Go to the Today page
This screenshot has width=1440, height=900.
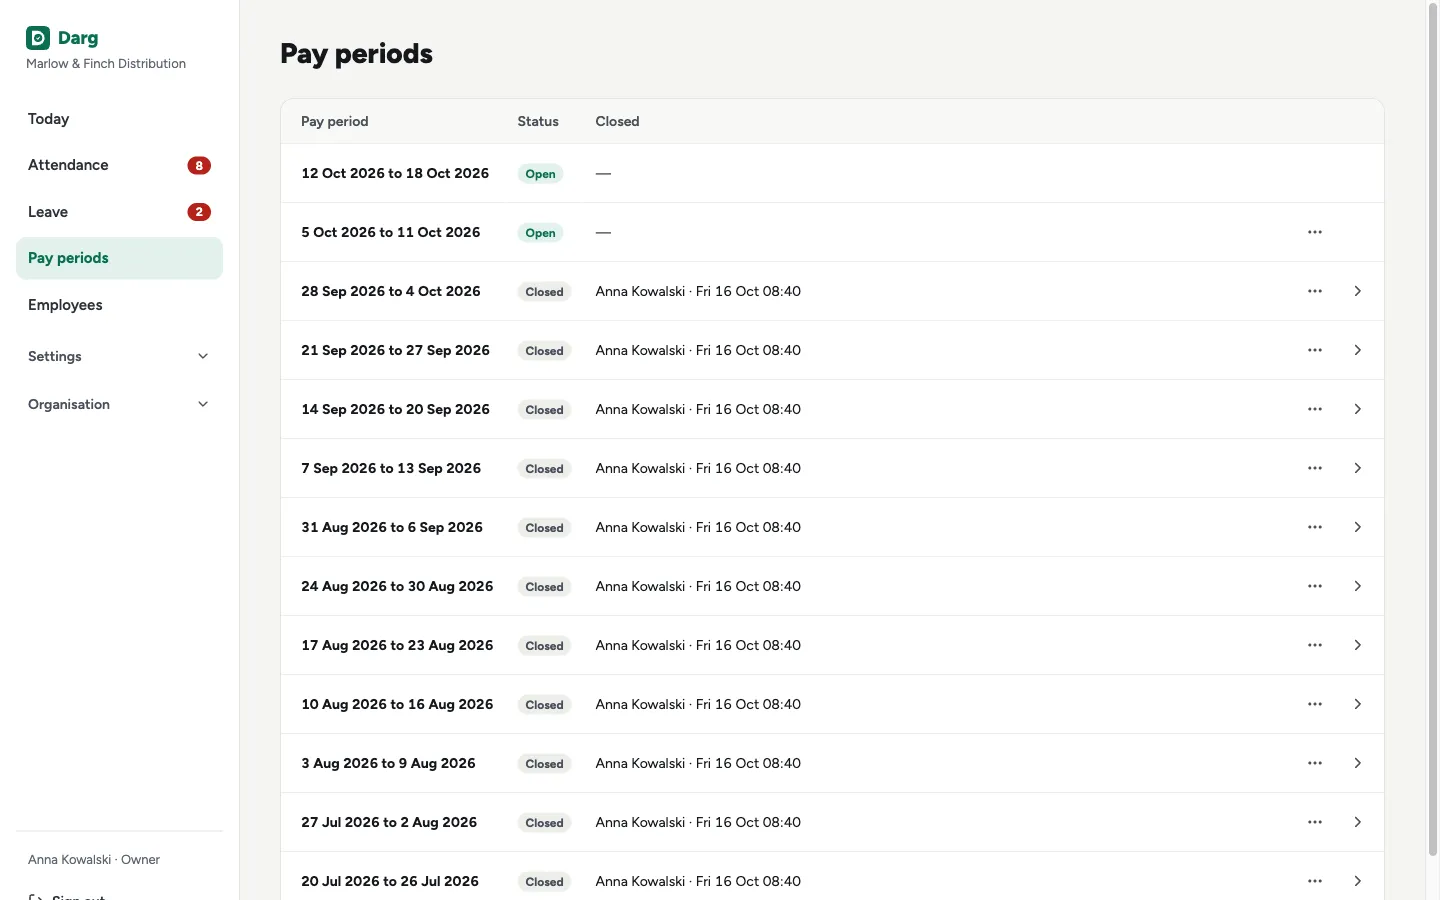point(119,119)
